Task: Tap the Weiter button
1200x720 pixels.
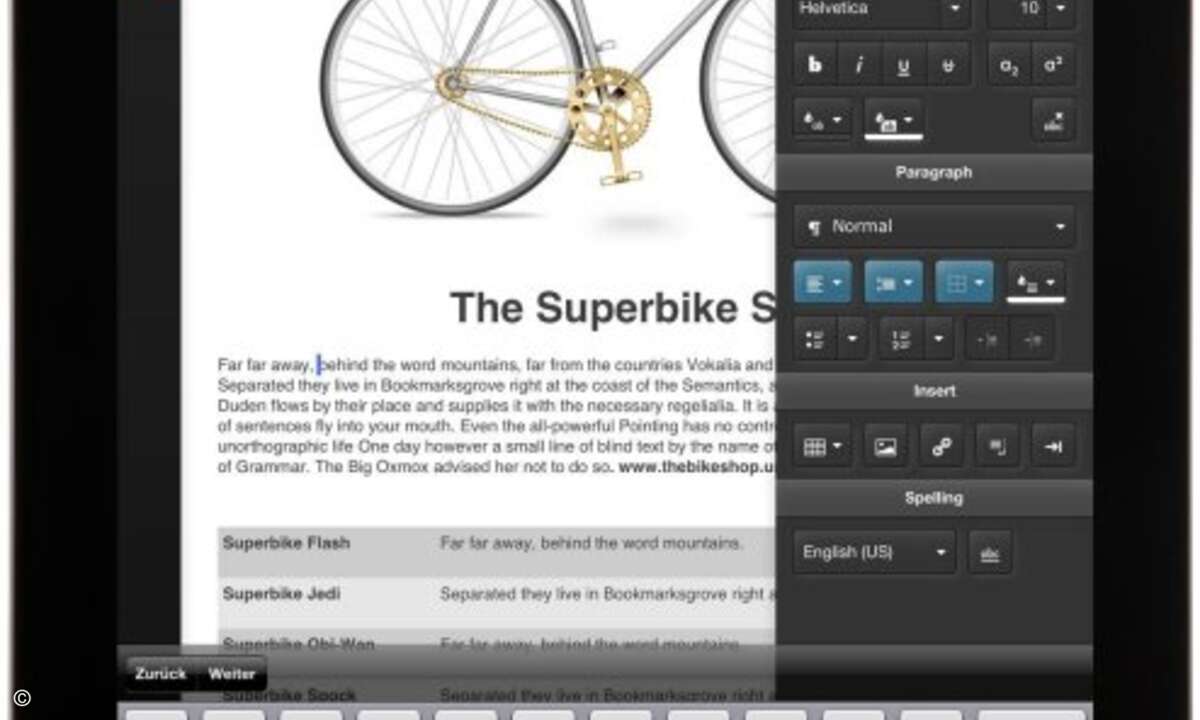Action: pyautogui.click(x=231, y=674)
